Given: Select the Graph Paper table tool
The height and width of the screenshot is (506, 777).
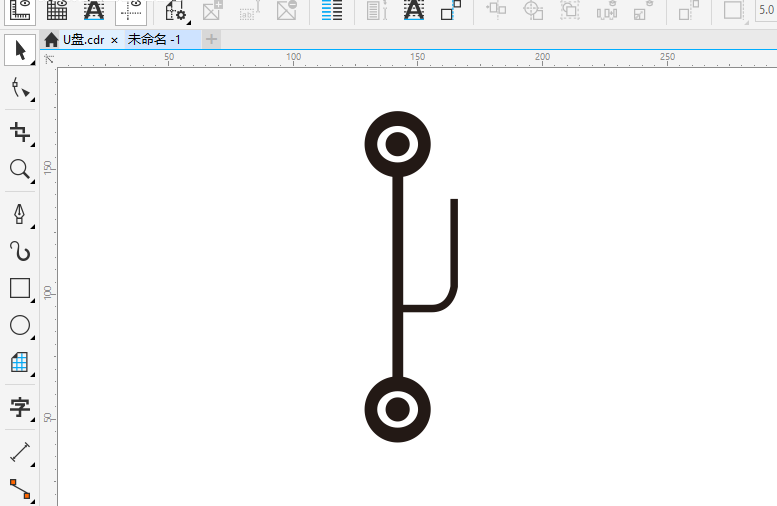Looking at the screenshot, I should pyautogui.click(x=20, y=362).
